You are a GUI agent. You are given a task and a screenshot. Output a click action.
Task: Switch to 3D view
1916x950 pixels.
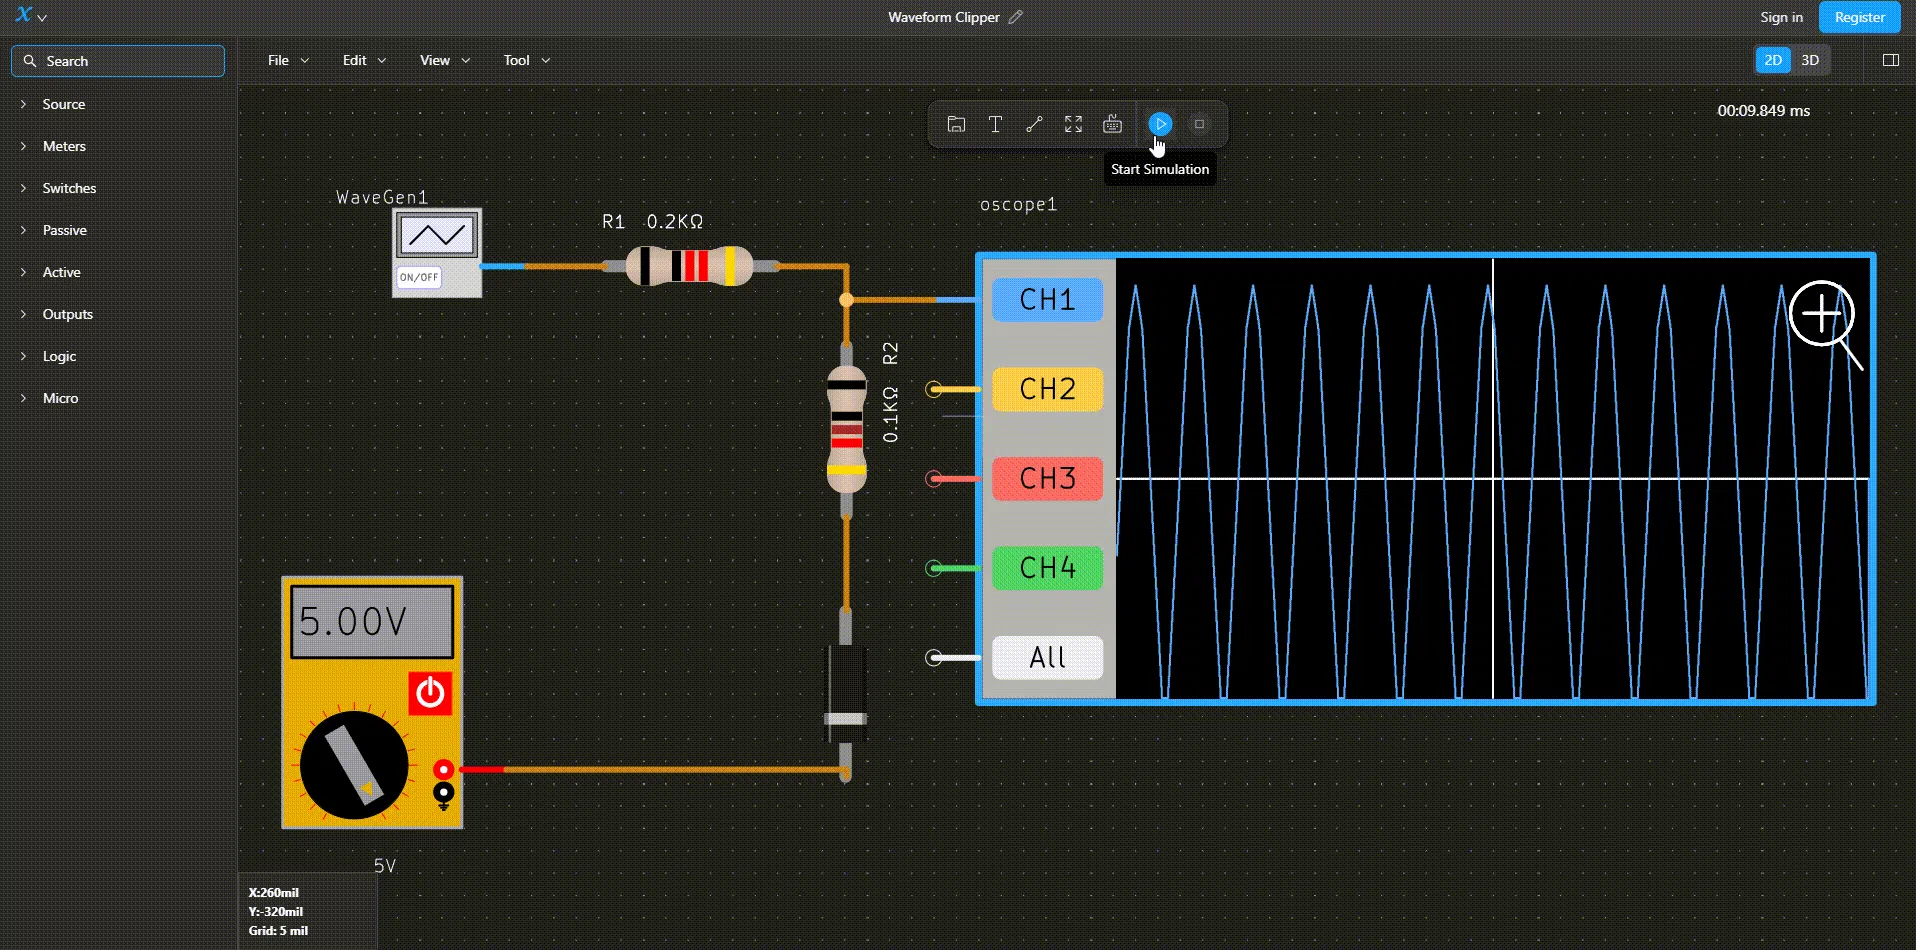pos(1810,60)
